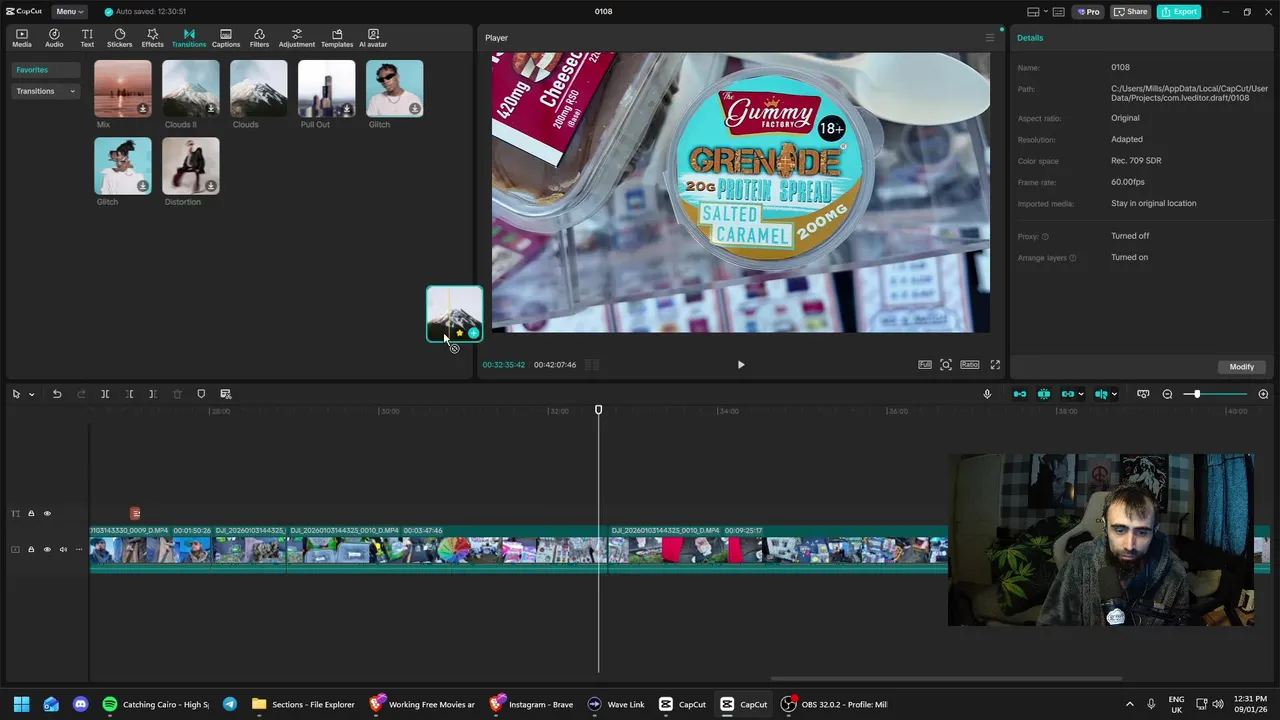
Task: Select the Favorites category
Action: (x=45, y=70)
